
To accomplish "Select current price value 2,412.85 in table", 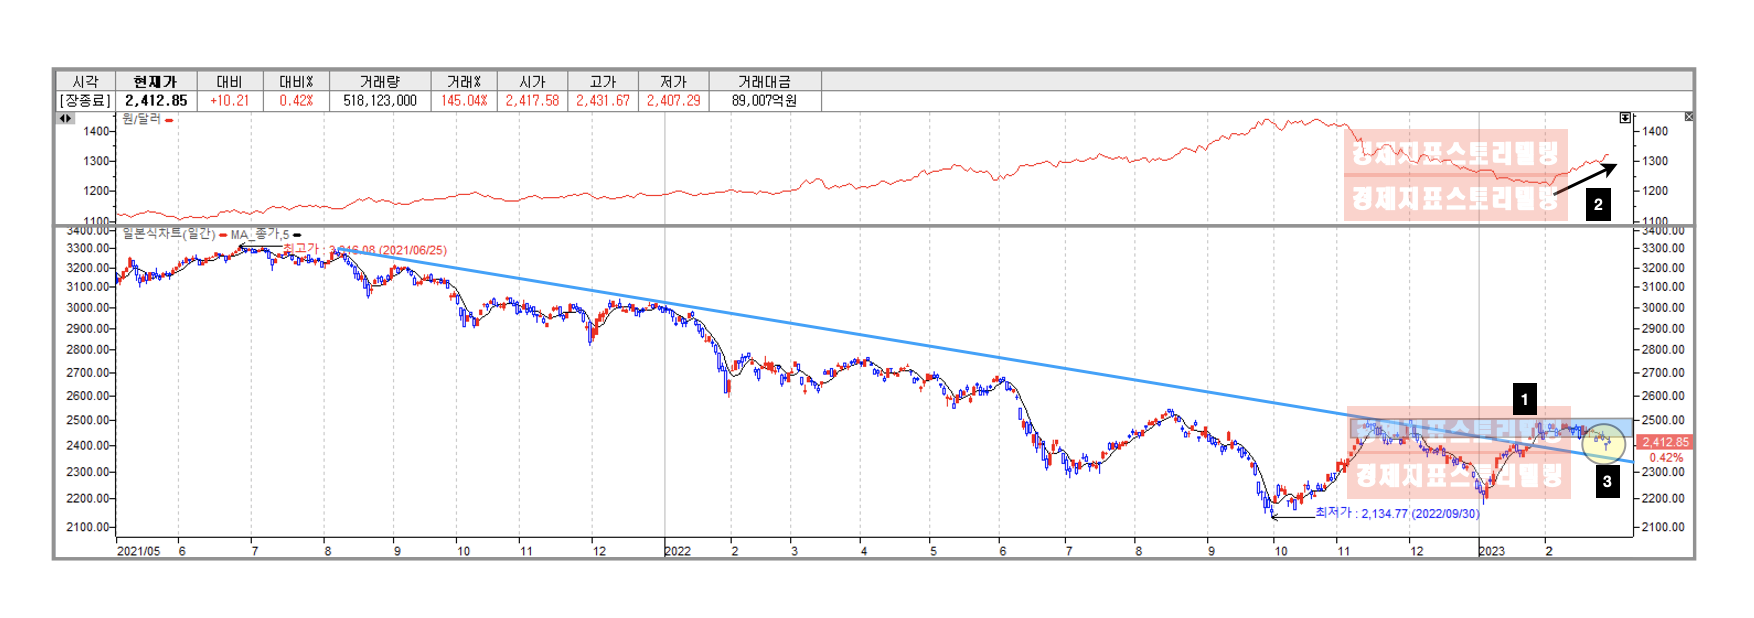I will 156,101.
